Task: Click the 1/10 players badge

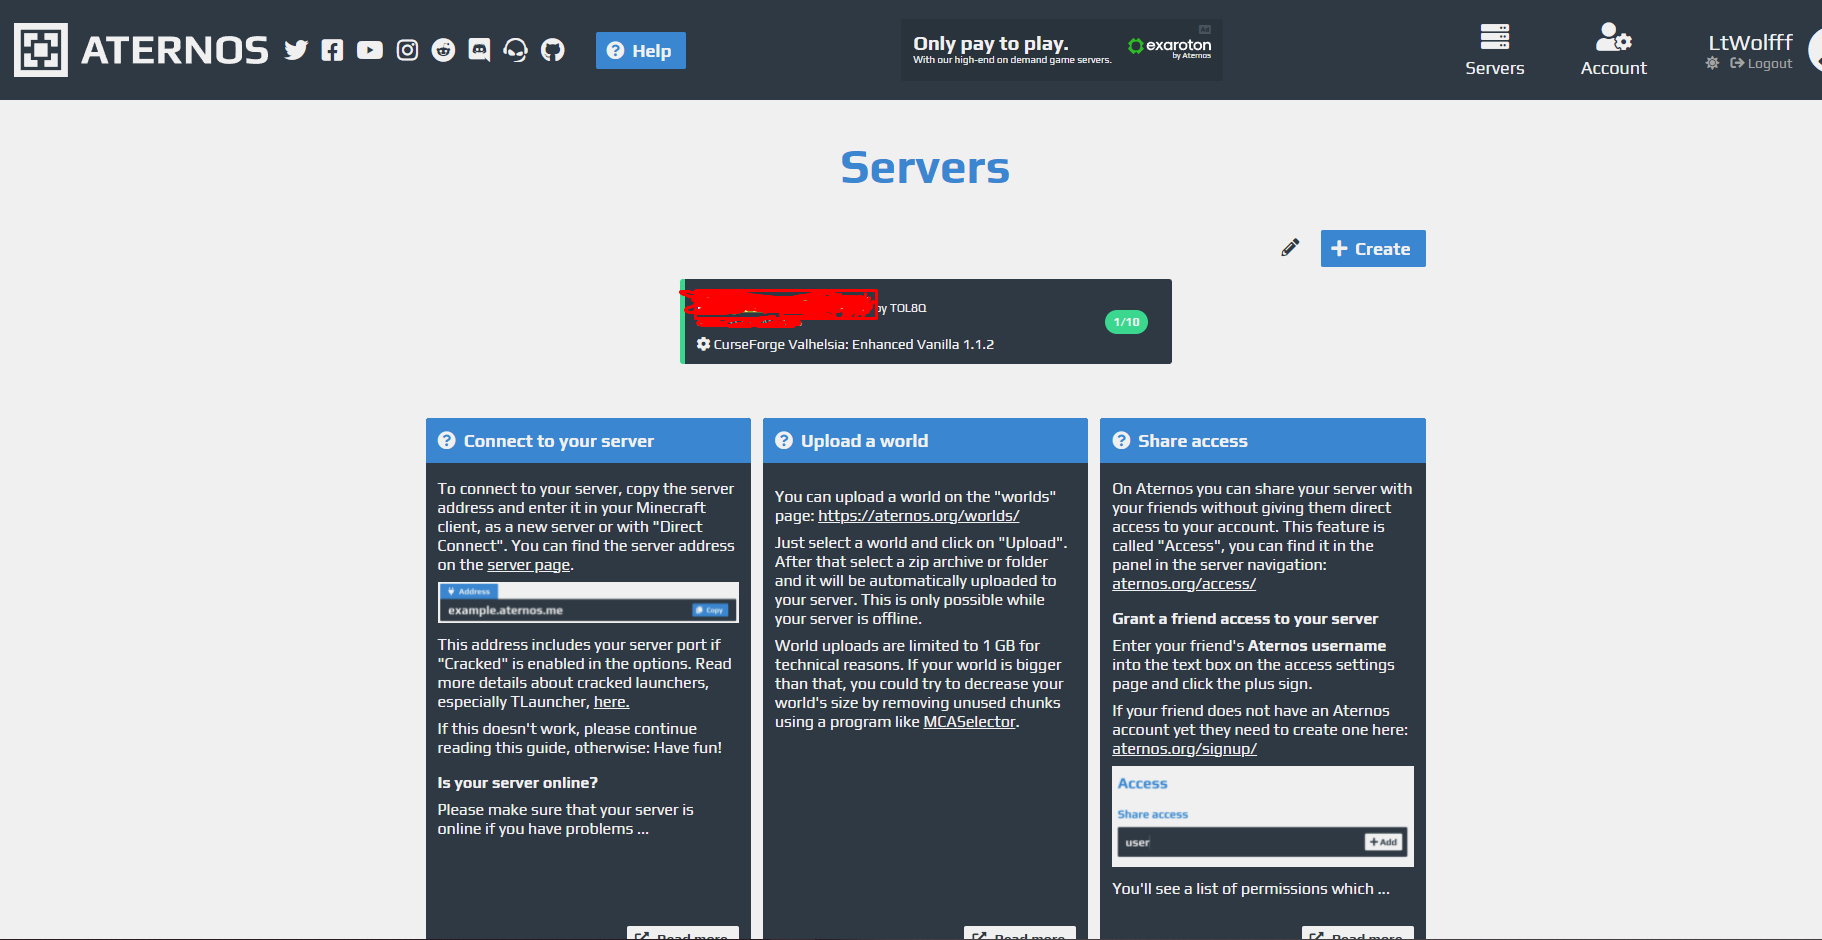Action: pos(1126,322)
